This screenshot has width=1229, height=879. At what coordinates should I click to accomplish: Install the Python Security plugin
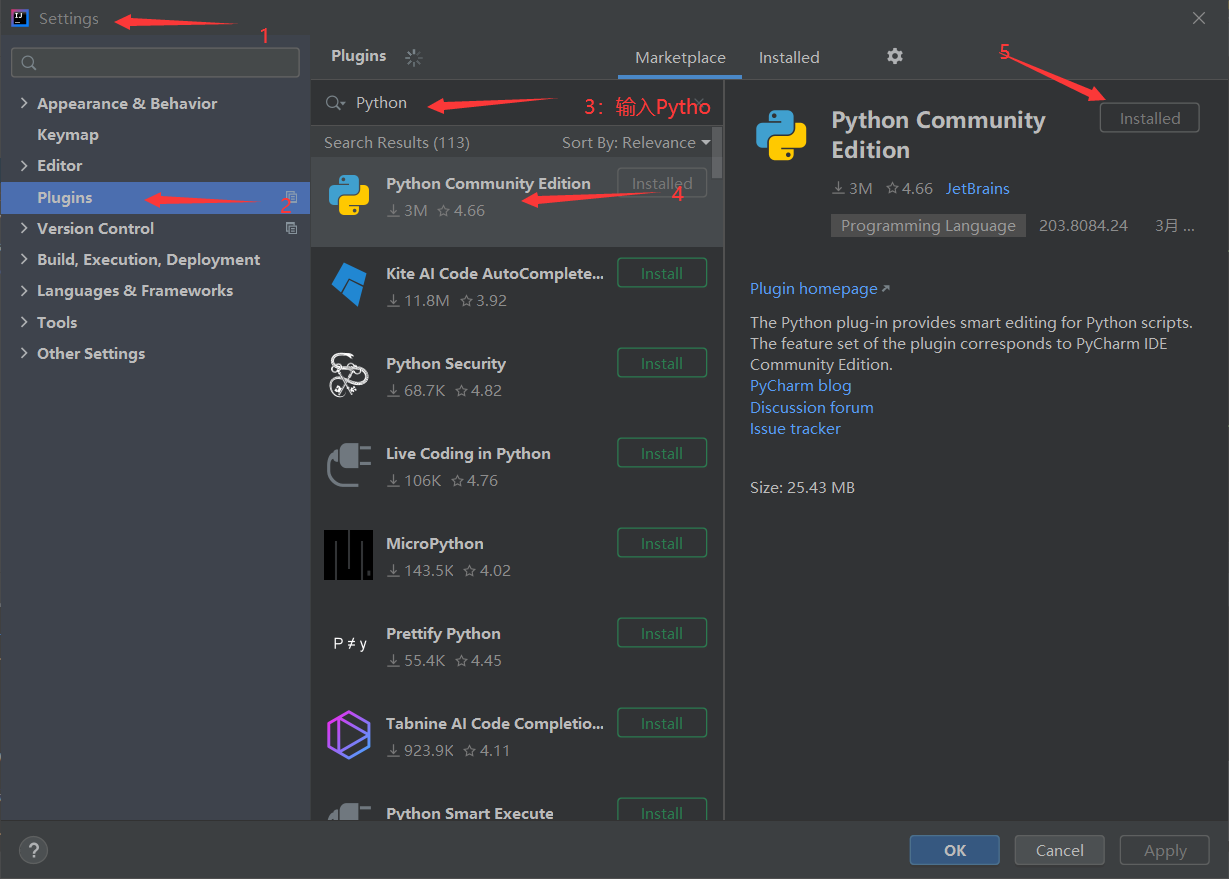click(662, 363)
